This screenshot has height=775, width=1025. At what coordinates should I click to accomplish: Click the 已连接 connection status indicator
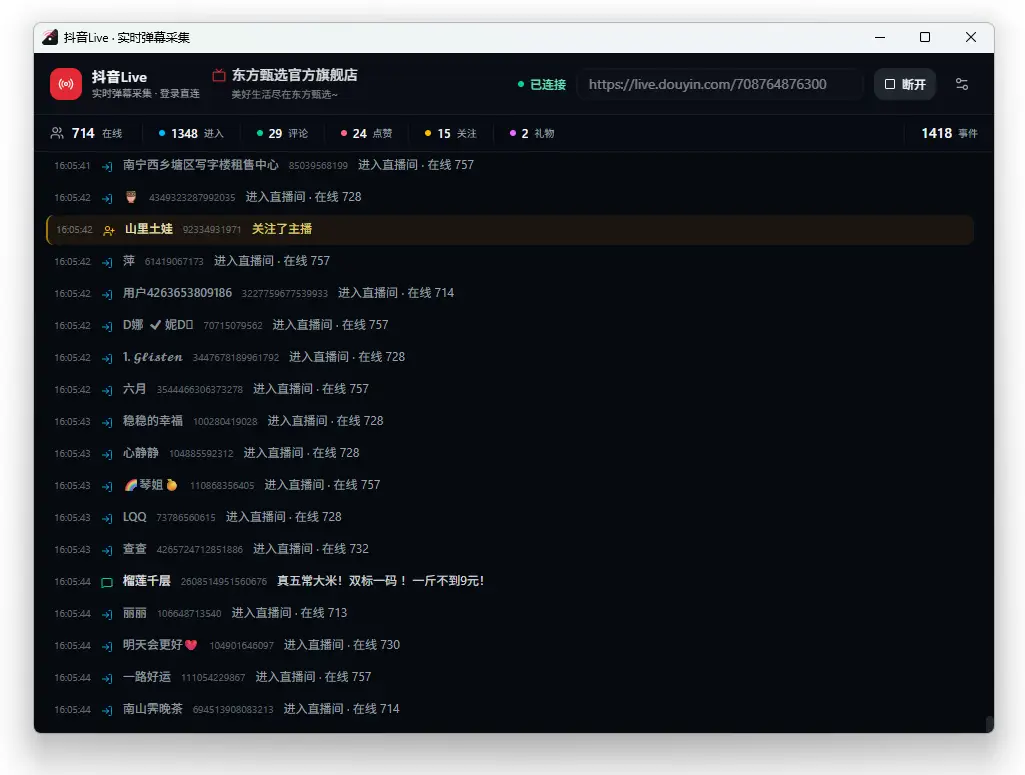pyautogui.click(x=541, y=84)
